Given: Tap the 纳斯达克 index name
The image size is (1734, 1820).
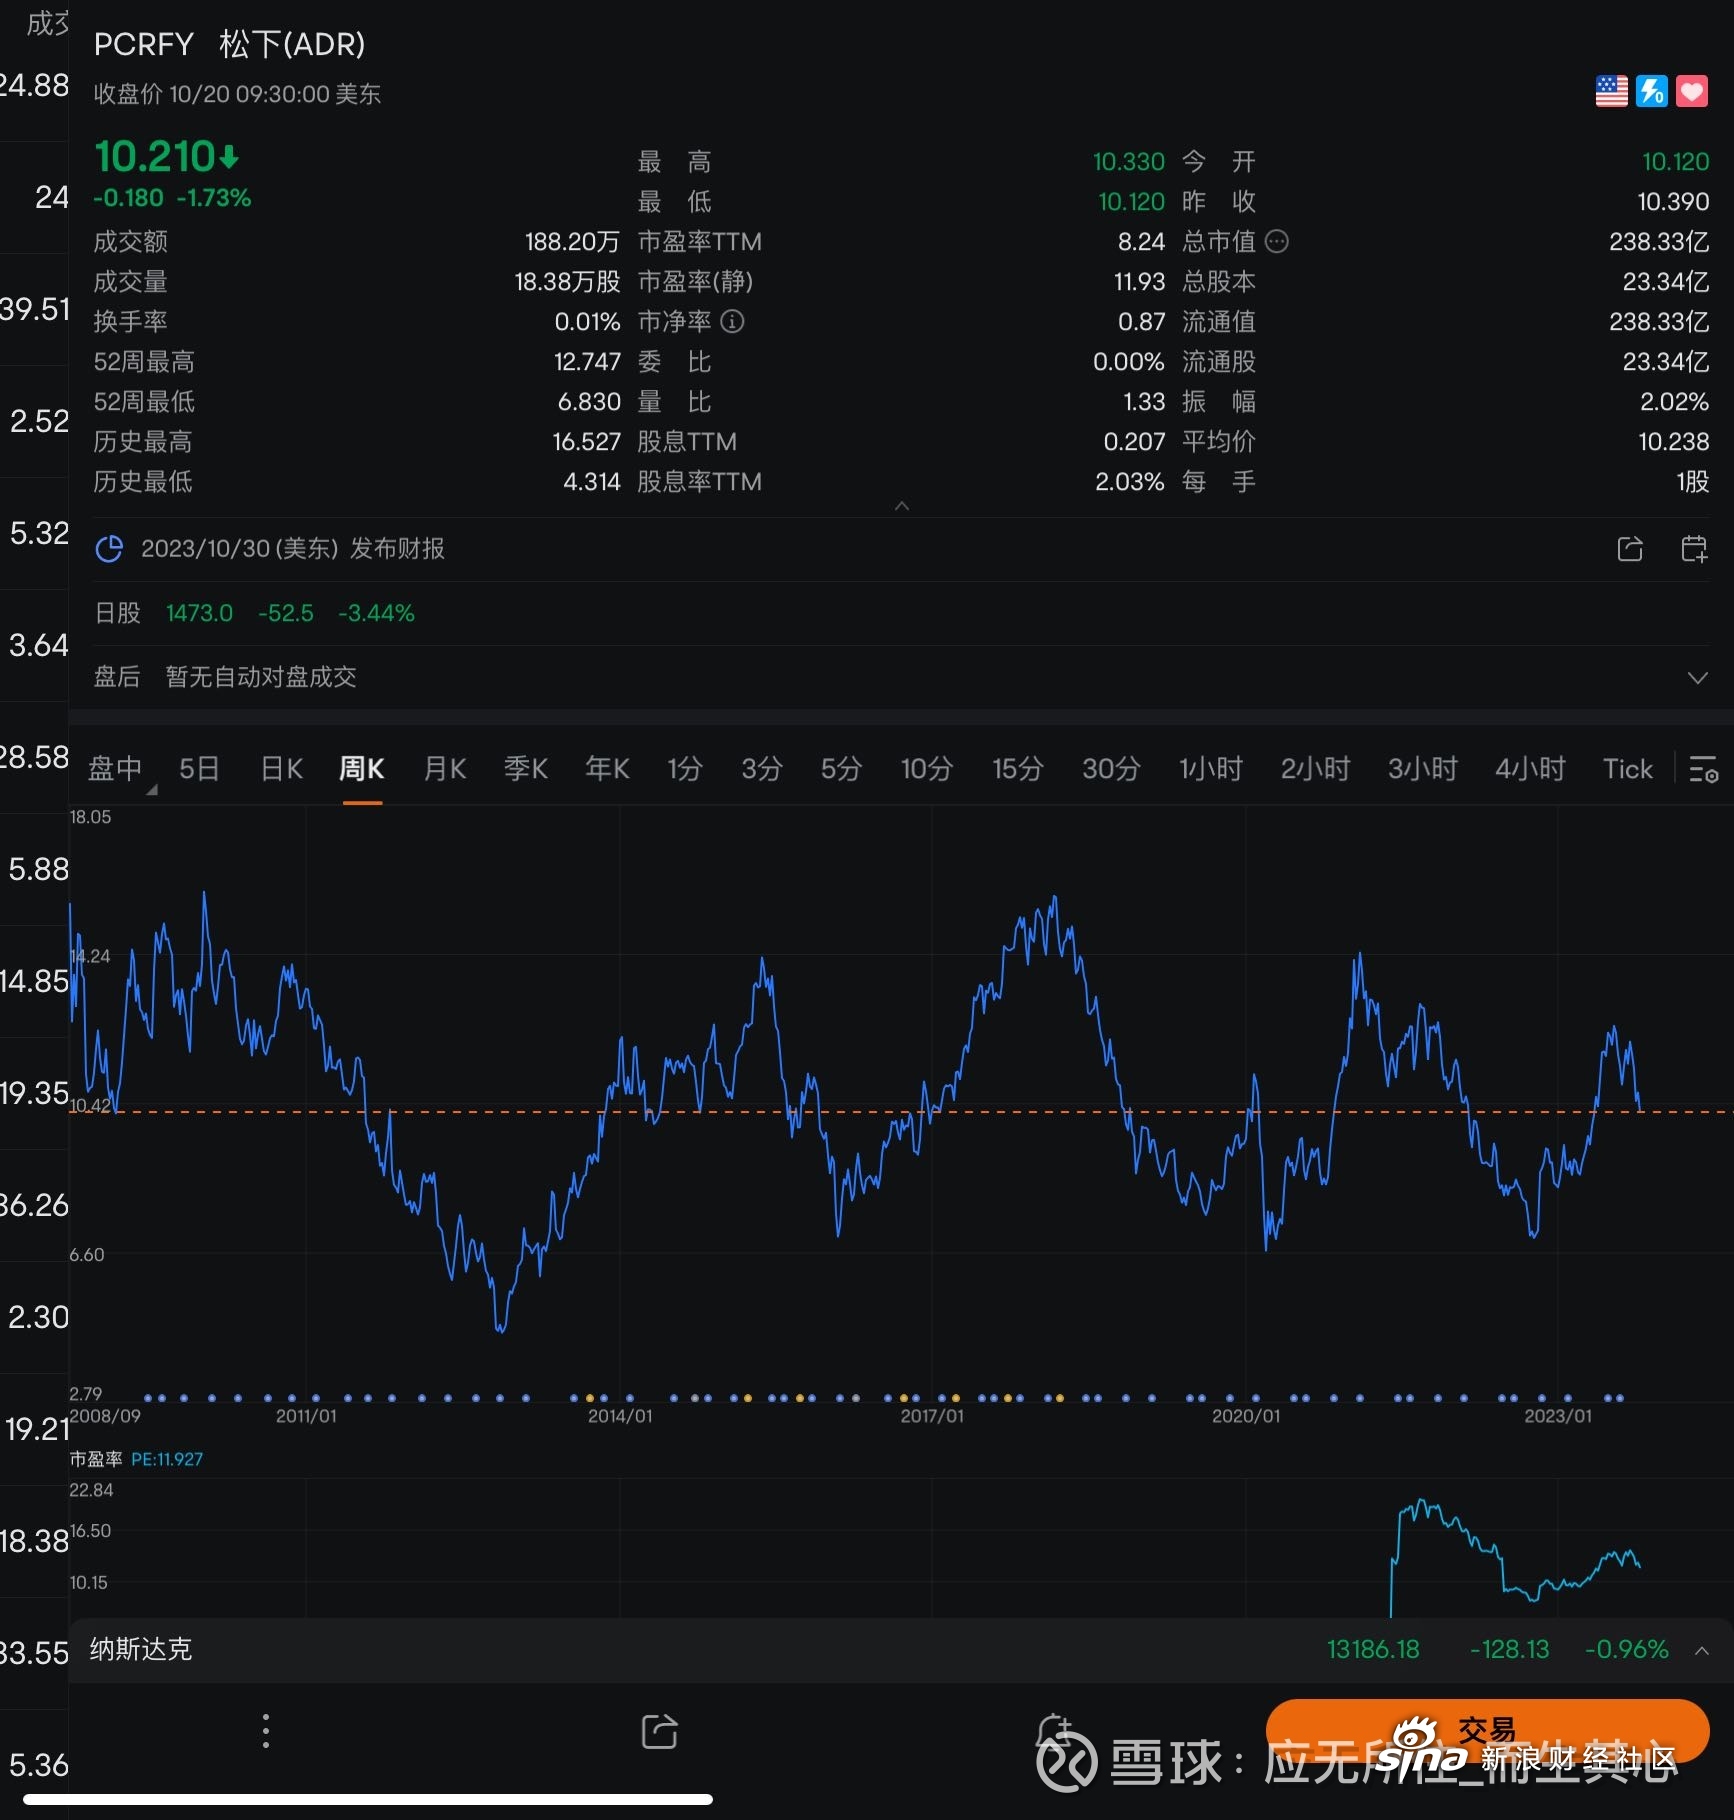Looking at the screenshot, I should click(x=141, y=1649).
